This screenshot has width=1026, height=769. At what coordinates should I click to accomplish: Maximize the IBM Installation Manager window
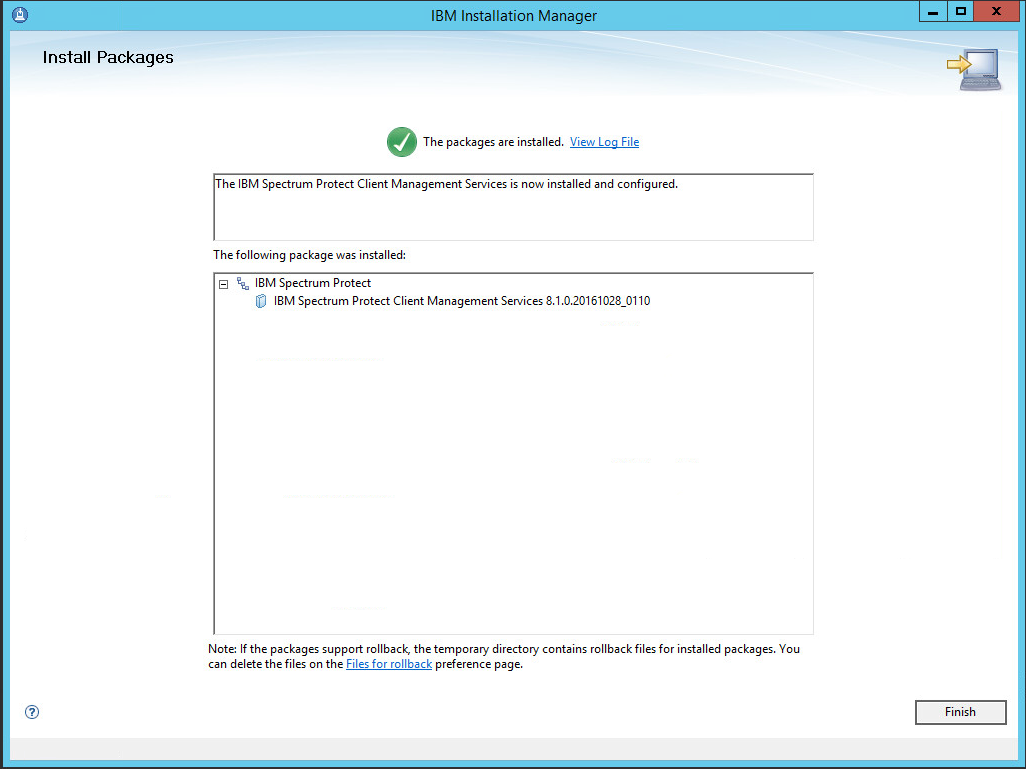(961, 13)
